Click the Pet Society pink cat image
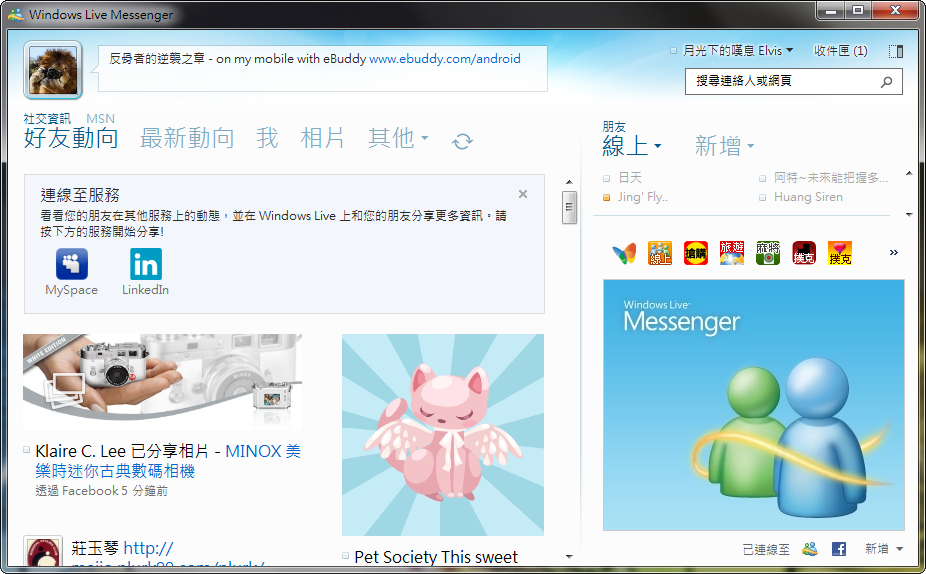Screen dimensions: 926x574 443,435
